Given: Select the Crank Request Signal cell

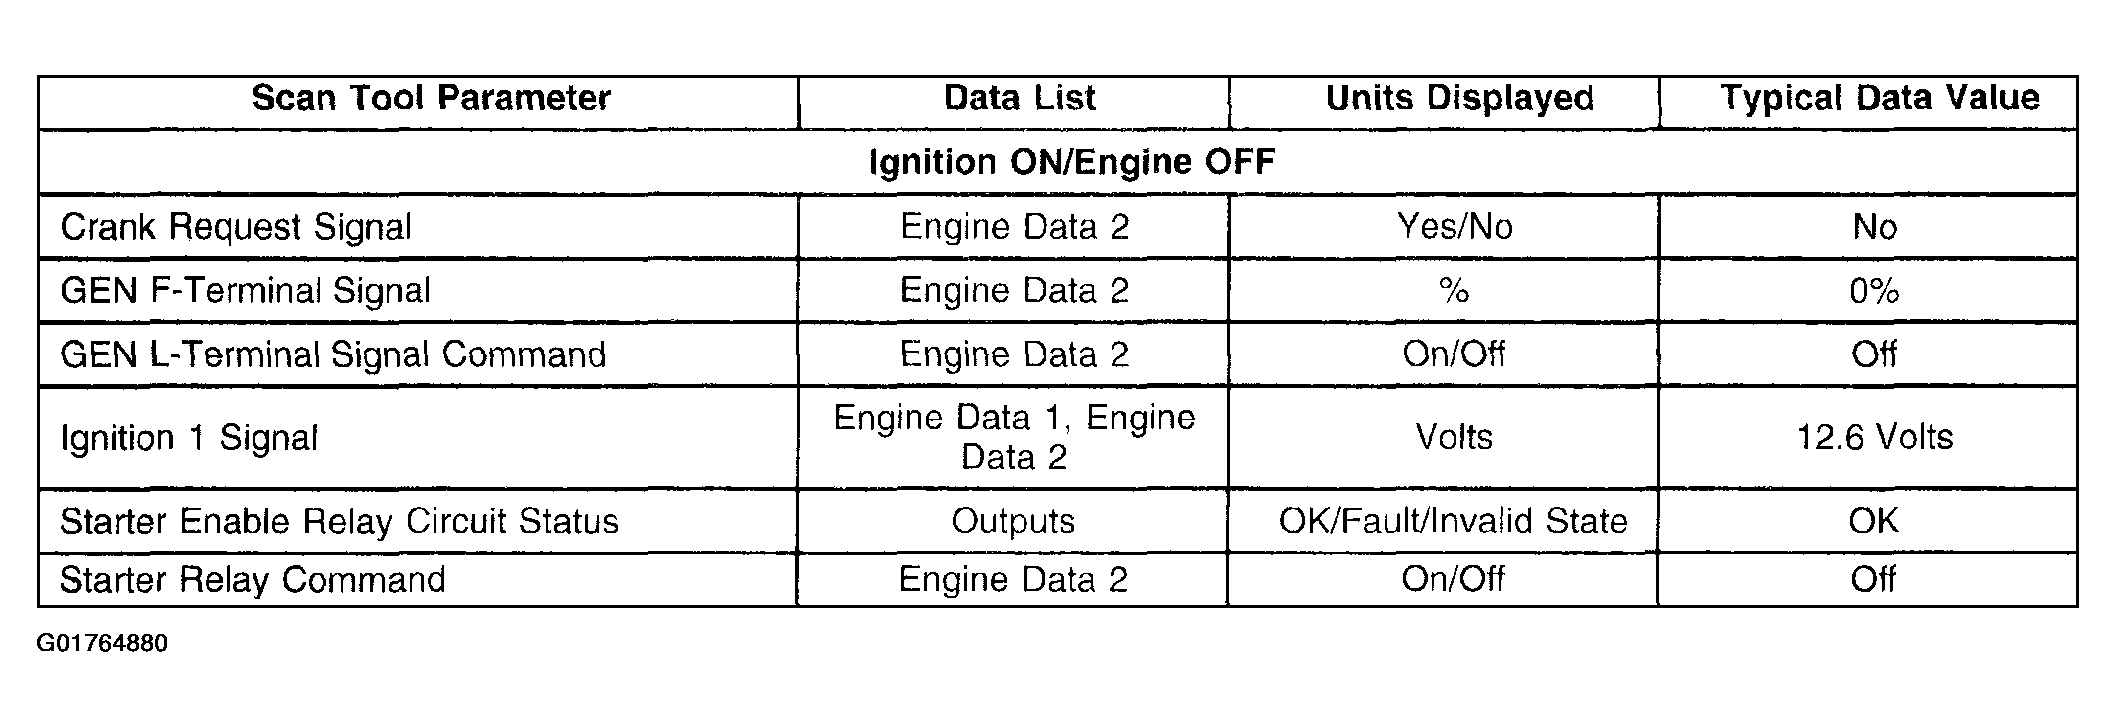Looking at the screenshot, I should coord(418,227).
